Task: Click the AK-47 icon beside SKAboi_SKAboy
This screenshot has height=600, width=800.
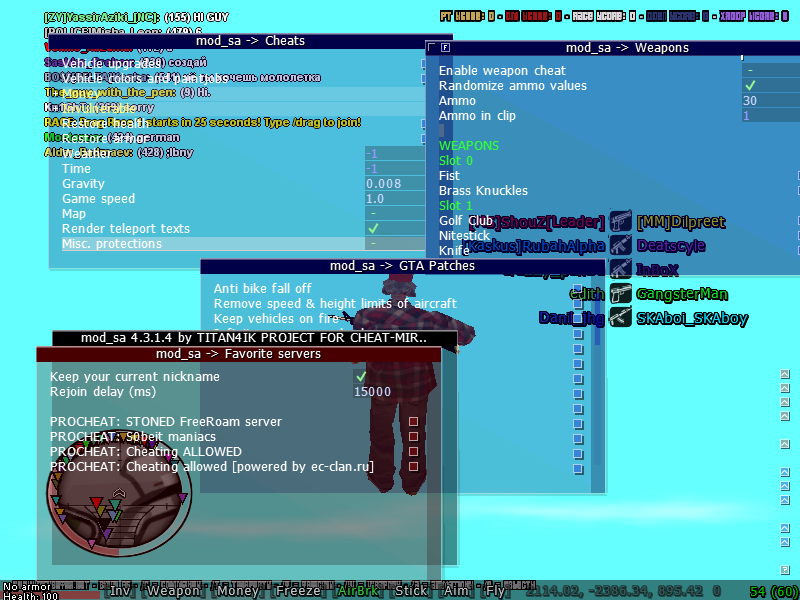Action: pos(621,318)
